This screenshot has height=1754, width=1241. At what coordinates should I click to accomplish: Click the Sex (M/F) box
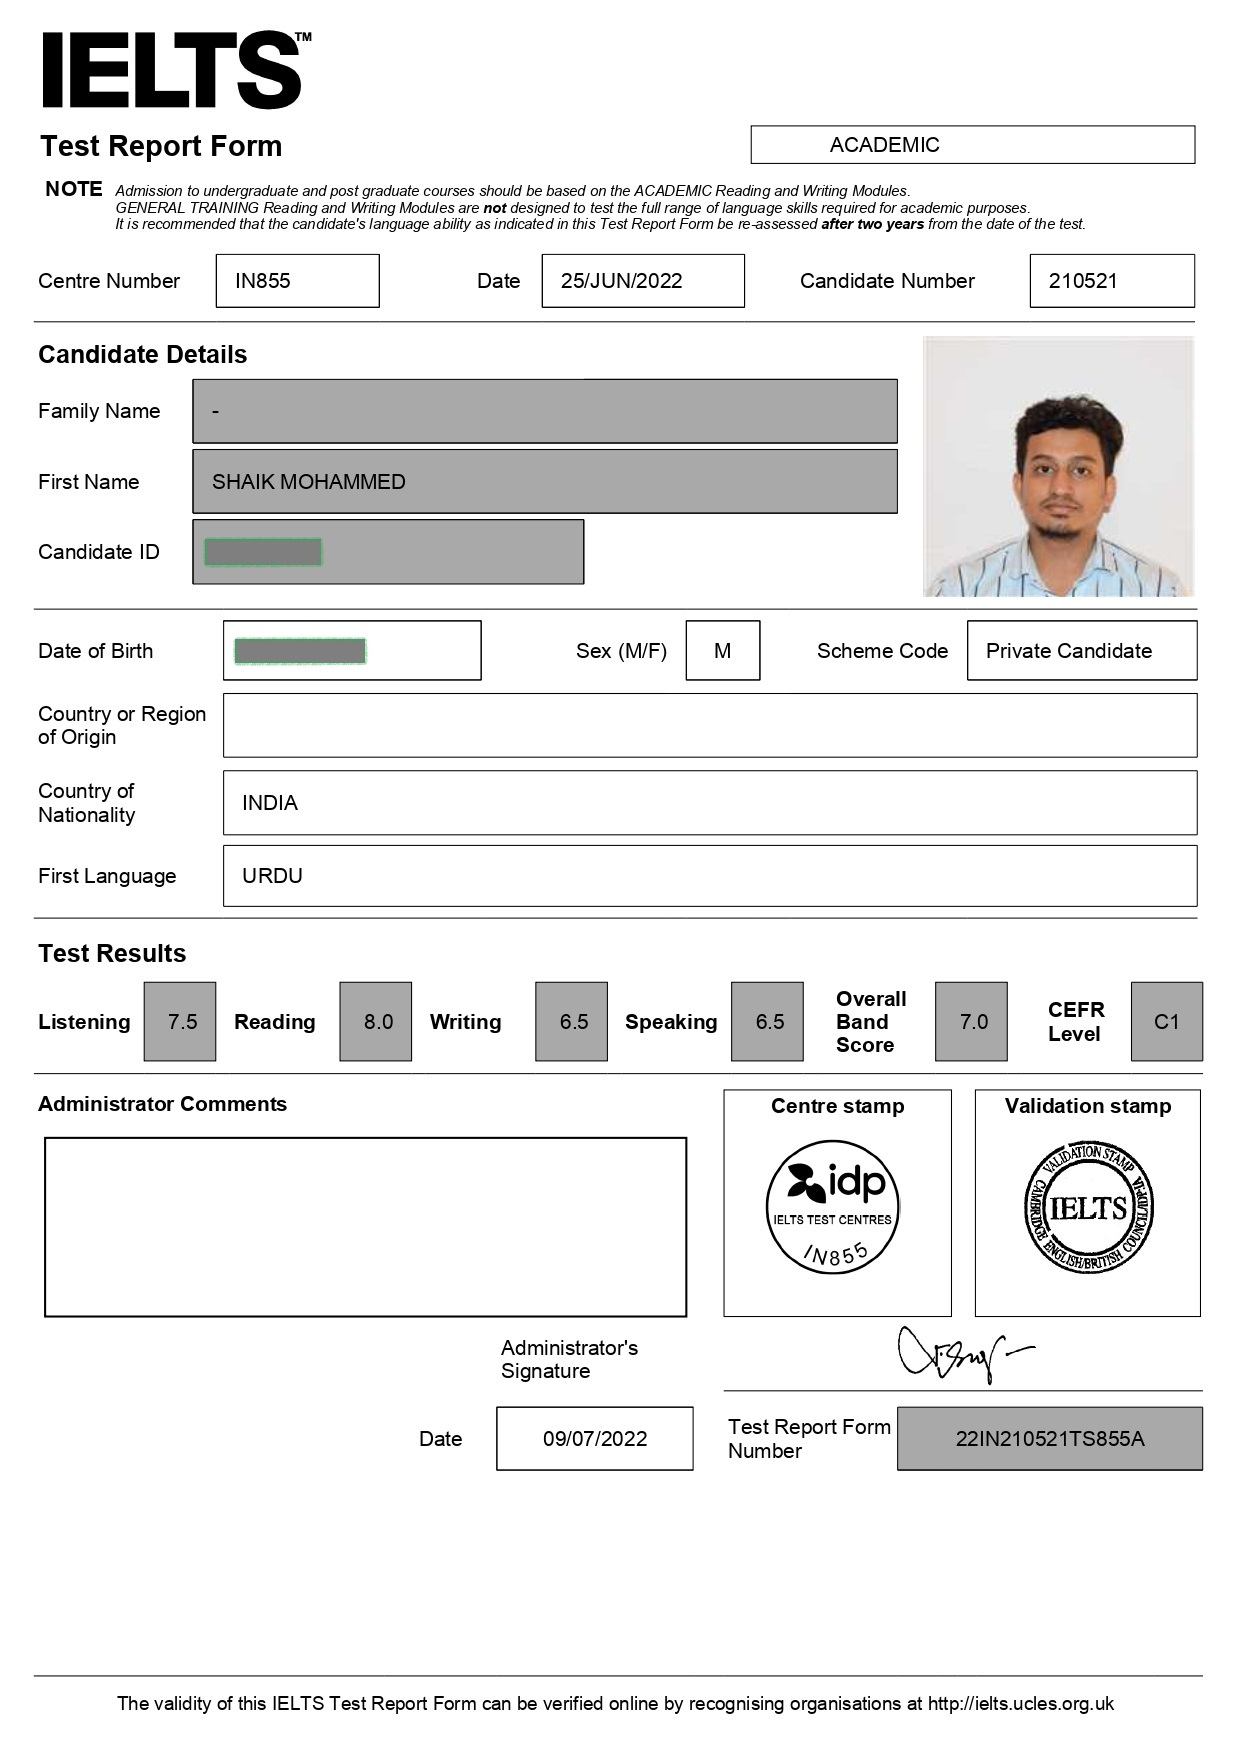coord(722,651)
